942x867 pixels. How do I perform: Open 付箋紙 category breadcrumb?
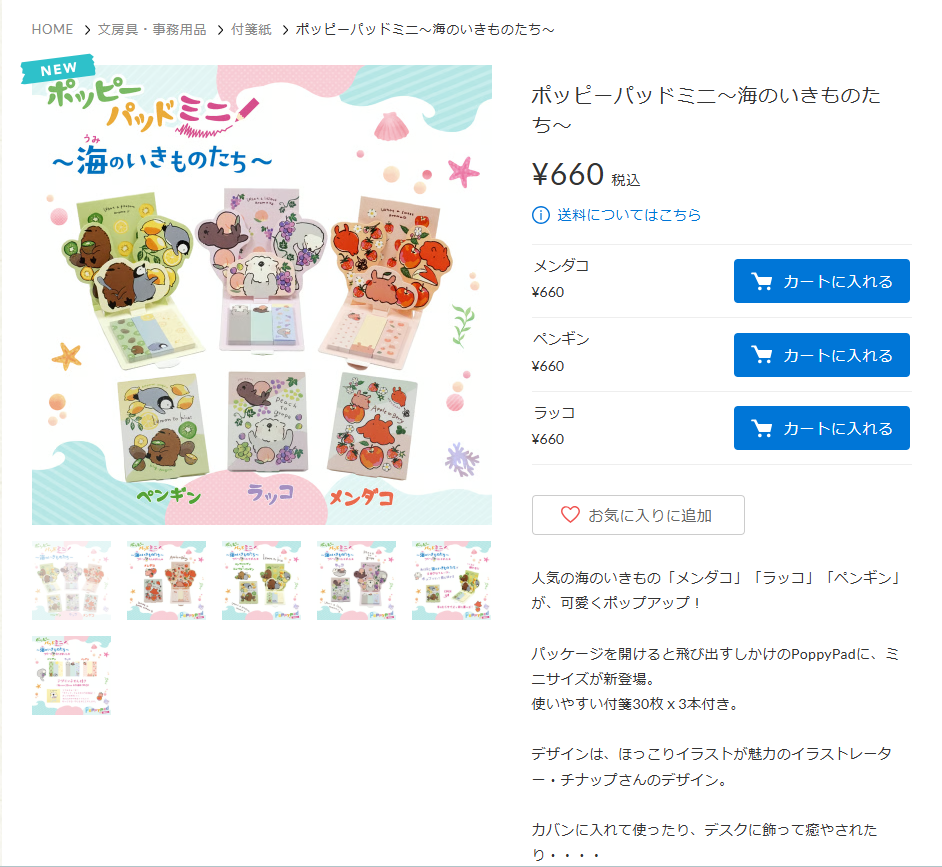[251, 29]
